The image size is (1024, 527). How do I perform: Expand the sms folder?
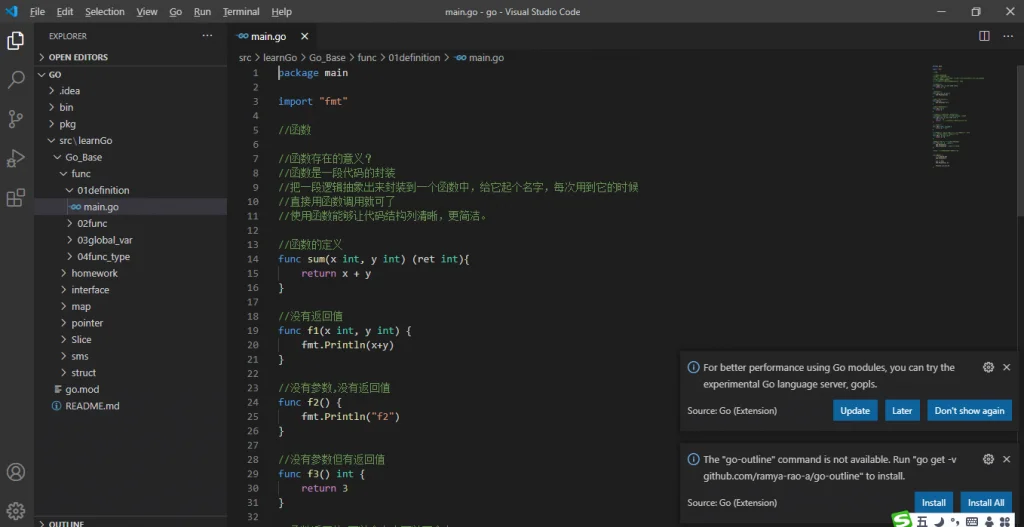pyautogui.click(x=131, y=356)
